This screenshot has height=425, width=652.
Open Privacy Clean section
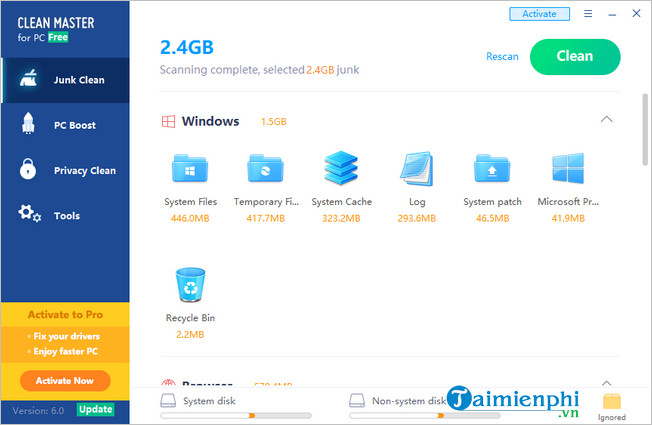[x=65, y=170]
